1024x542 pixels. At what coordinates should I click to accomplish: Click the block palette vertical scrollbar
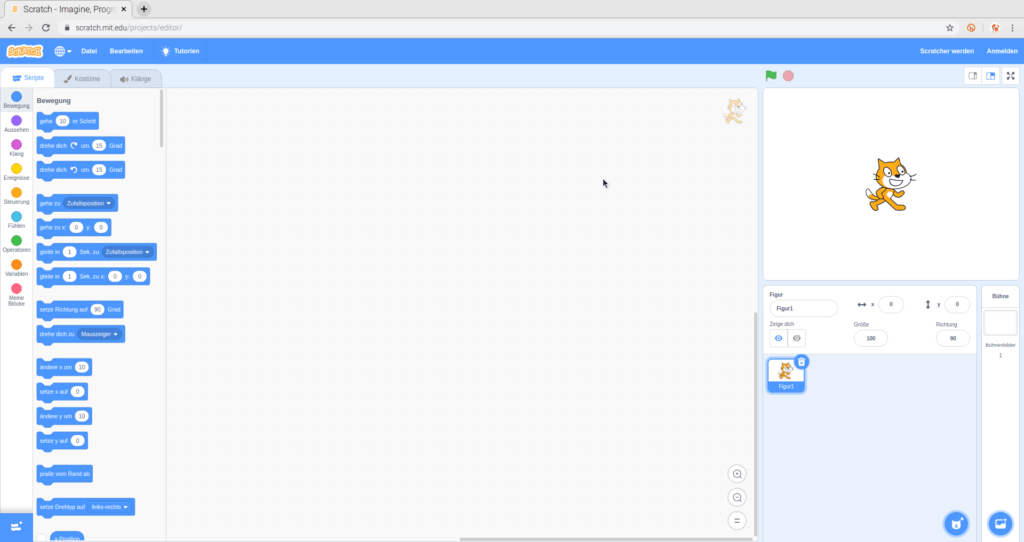[161, 119]
